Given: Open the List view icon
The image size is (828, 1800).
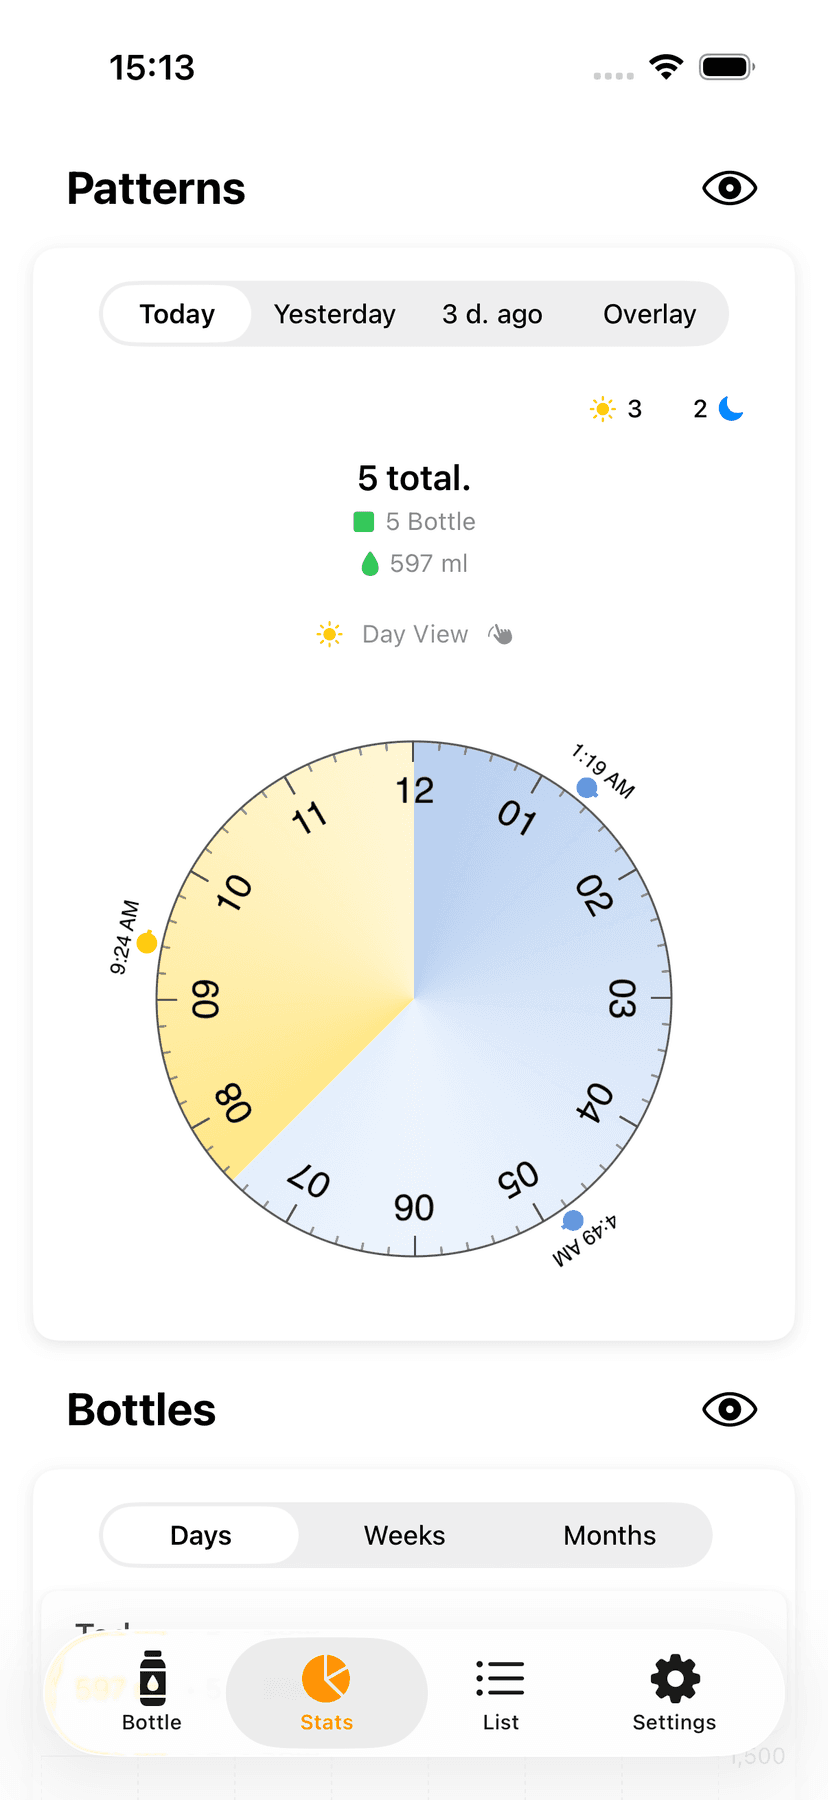Looking at the screenshot, I should pyautogui.click(x=500, y=1677).
